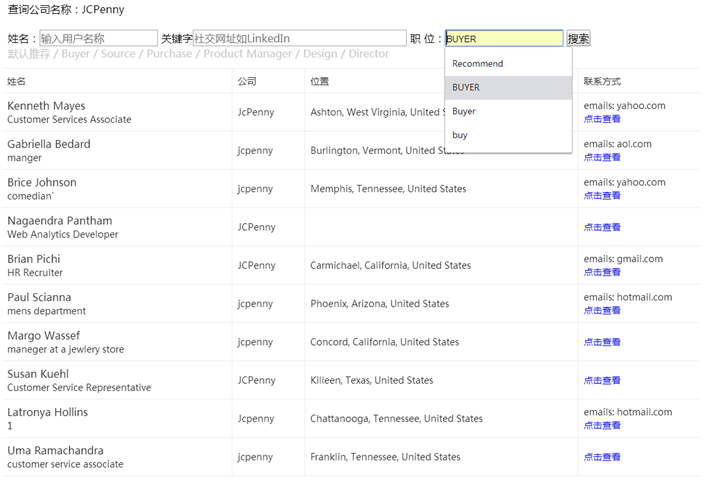
Task: Click the emails: gmail.com text
Action: [x=623, y=259]
